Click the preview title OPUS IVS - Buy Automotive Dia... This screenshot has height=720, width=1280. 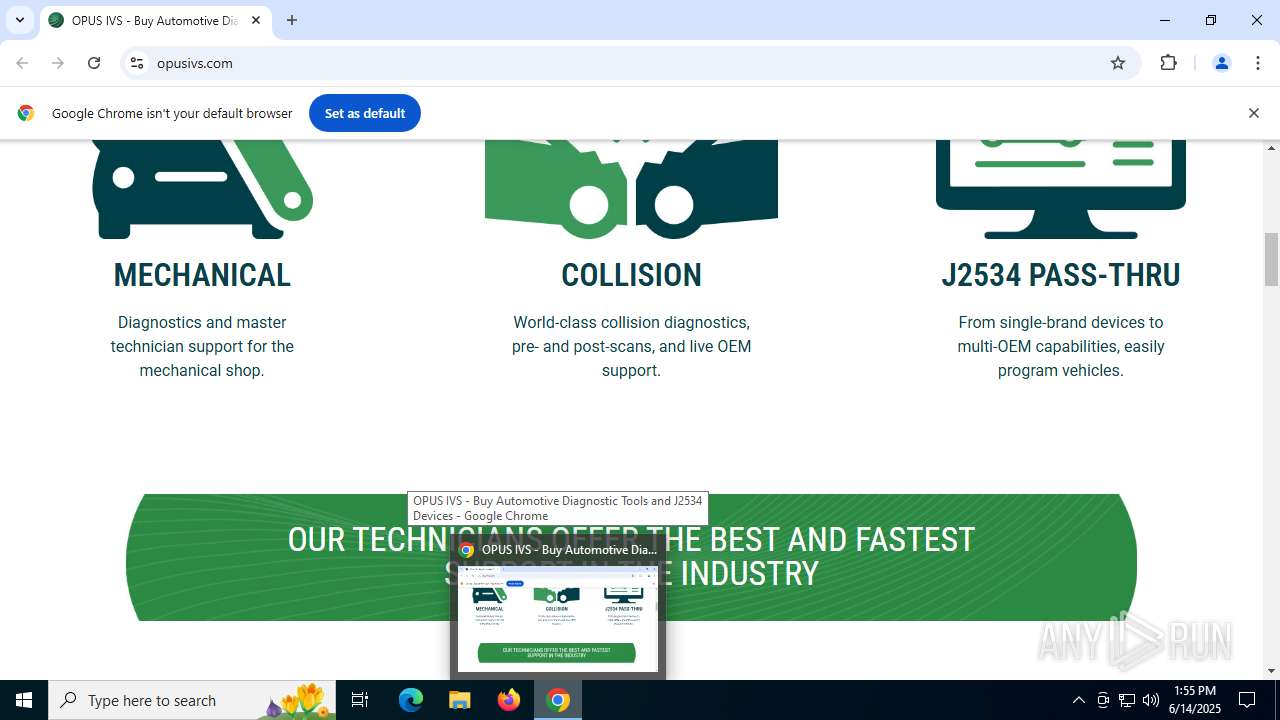pos(569,549)
